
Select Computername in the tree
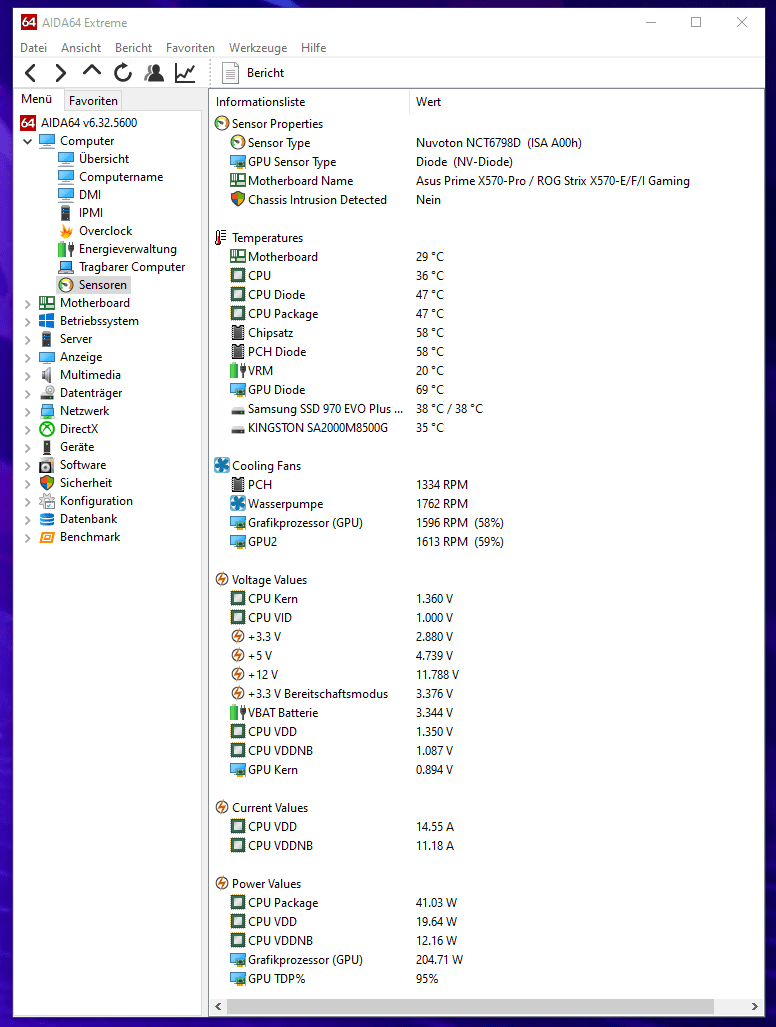point(121,177)
